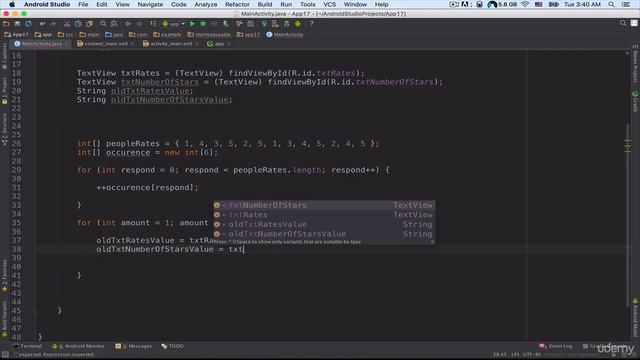Screen dimensions: 640x360
Task: Click the Paste toolbar icon
Action: tap(89, 24)
